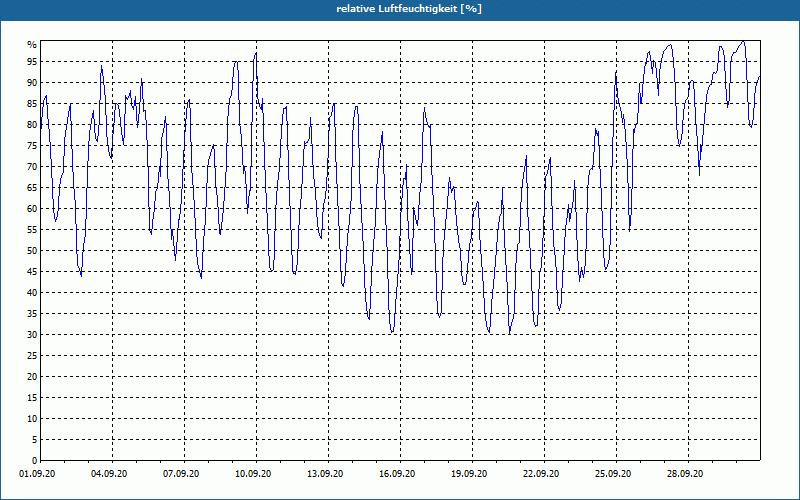
Task: Click the y-axis value 70
Action: pos(32,166)
